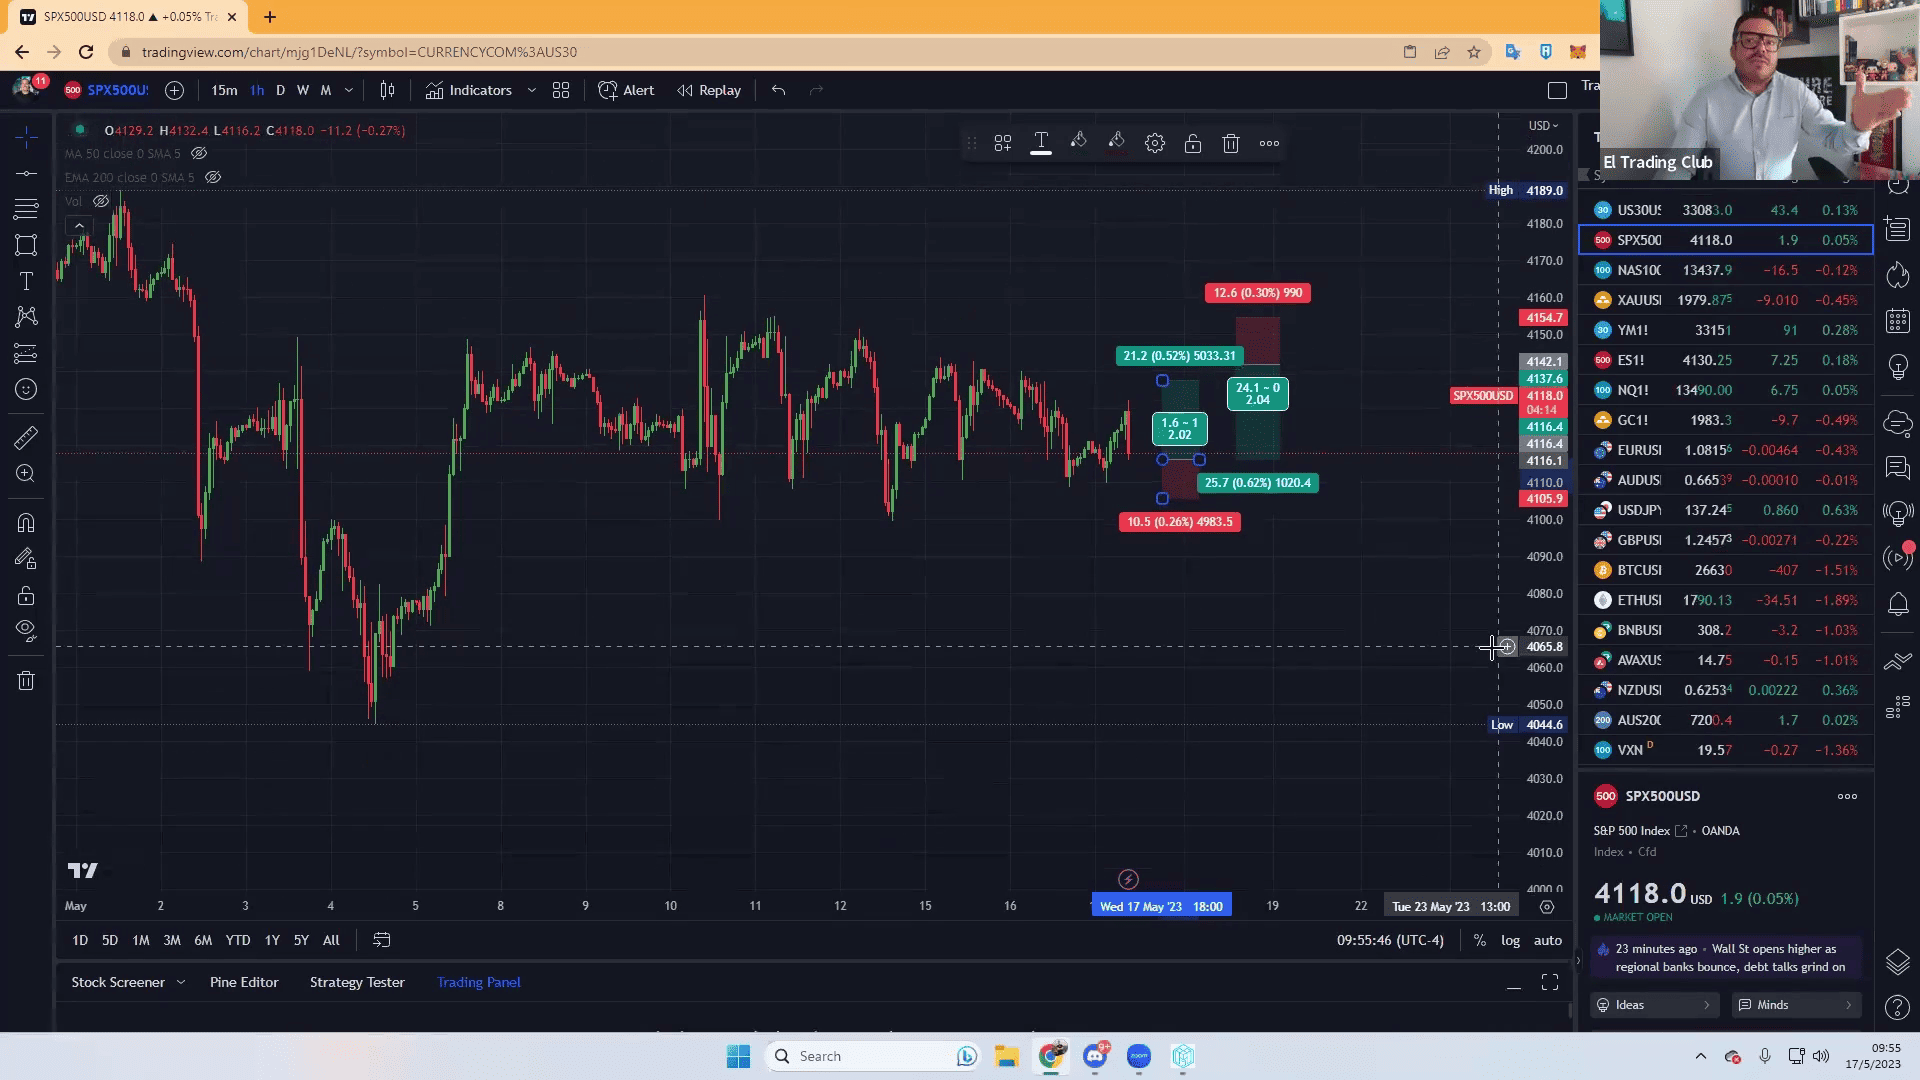The width and height of the screenshot is (1920, 1080).
Task: Select the text annotation tool
Action: 26,281
